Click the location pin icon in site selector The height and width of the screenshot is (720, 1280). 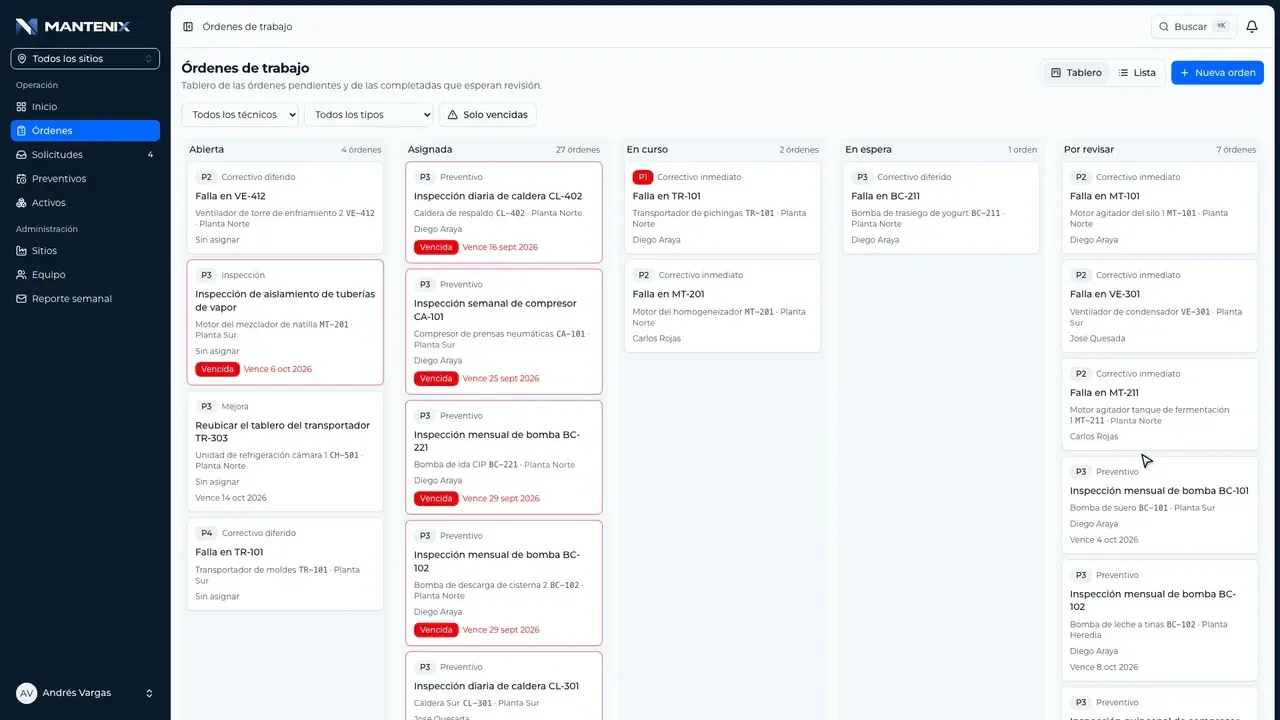(22, 59)
